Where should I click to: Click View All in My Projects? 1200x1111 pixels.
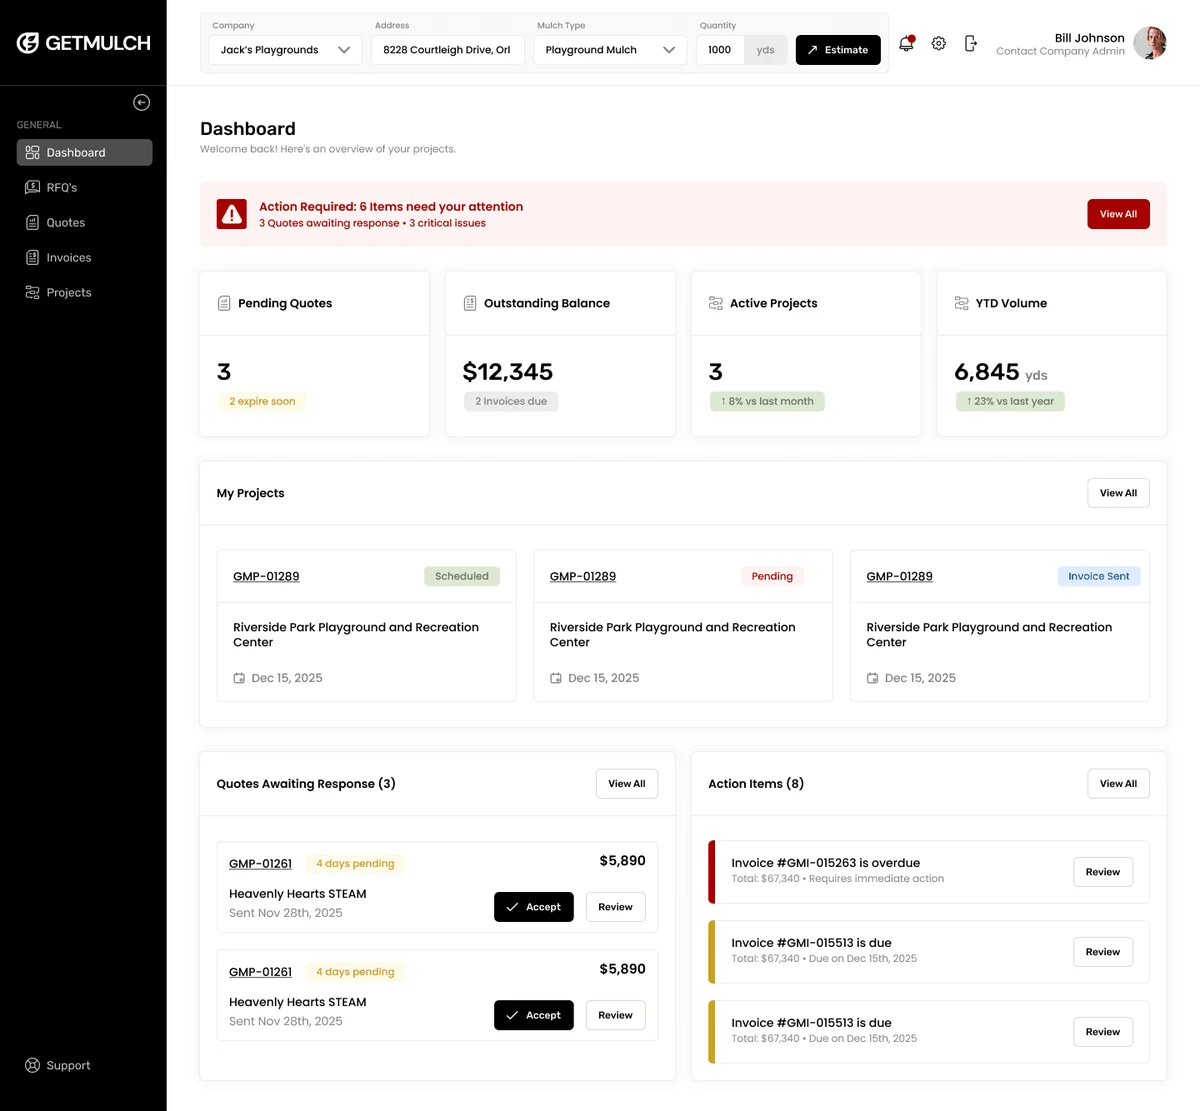[1118, 493]
